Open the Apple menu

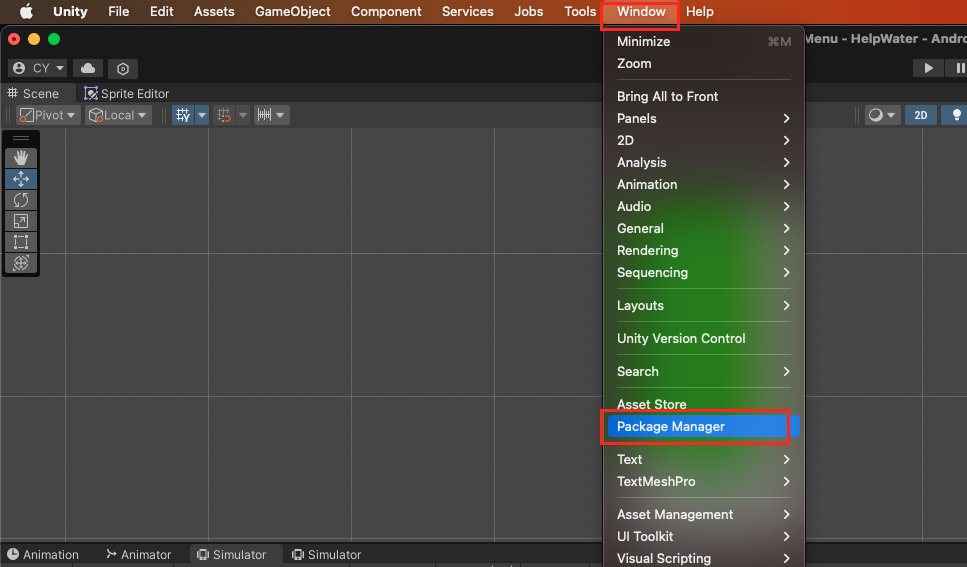point(26,12)
